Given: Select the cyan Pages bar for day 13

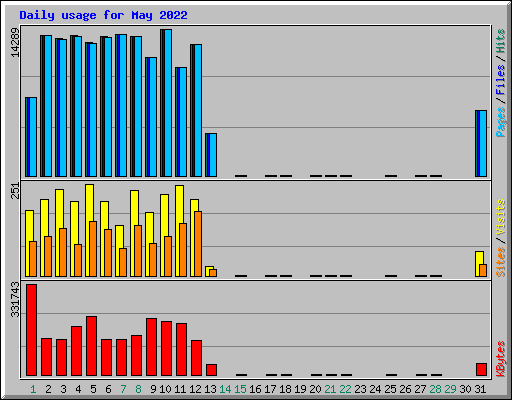Looking at the screenshot, I should (x=213, y=155).
